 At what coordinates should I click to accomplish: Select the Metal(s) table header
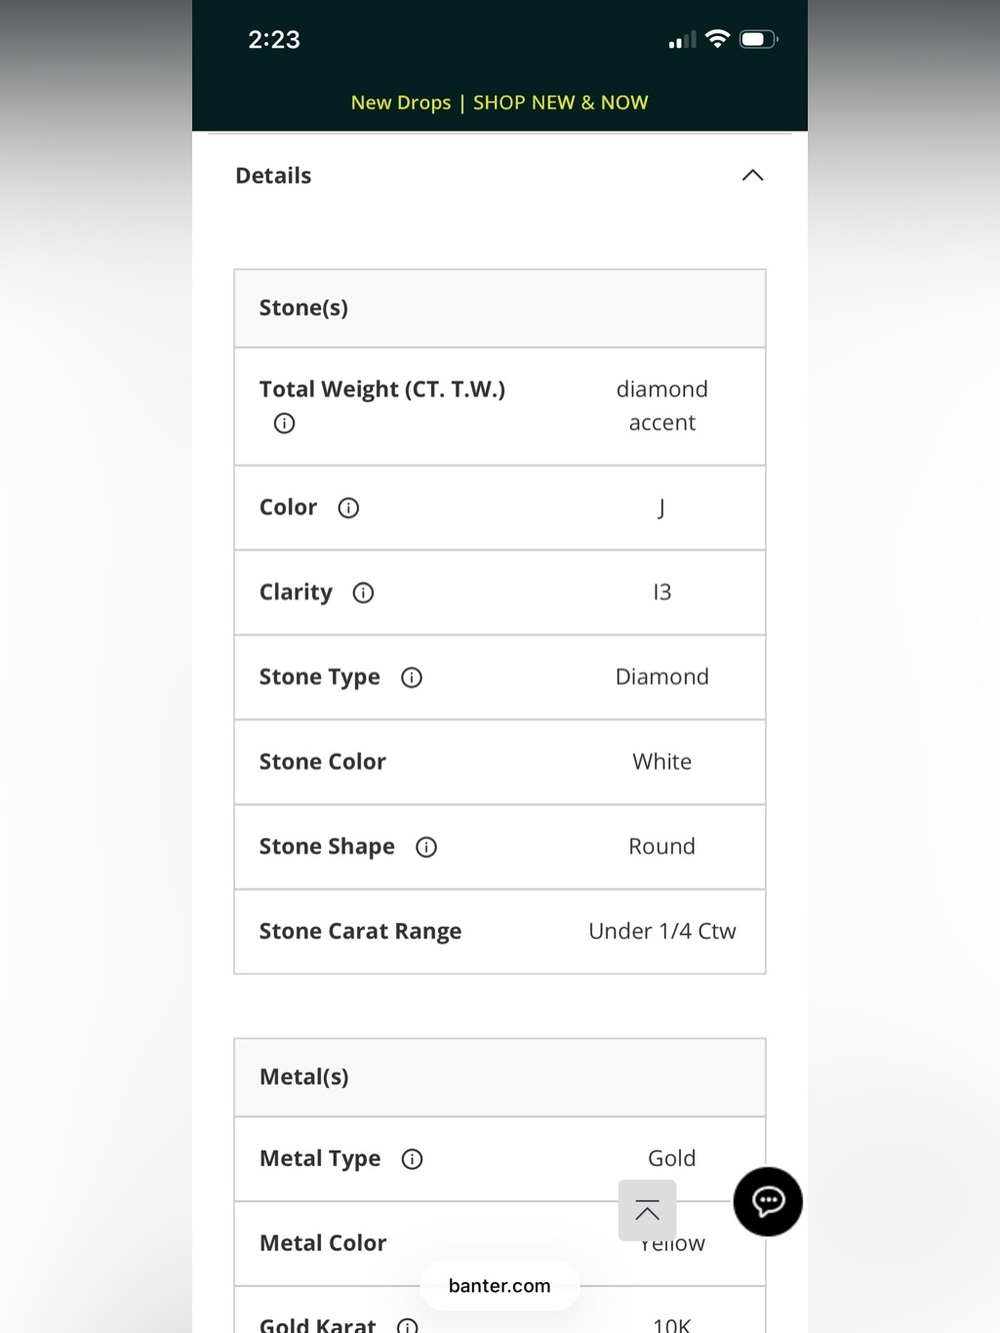coord(500,1077)
